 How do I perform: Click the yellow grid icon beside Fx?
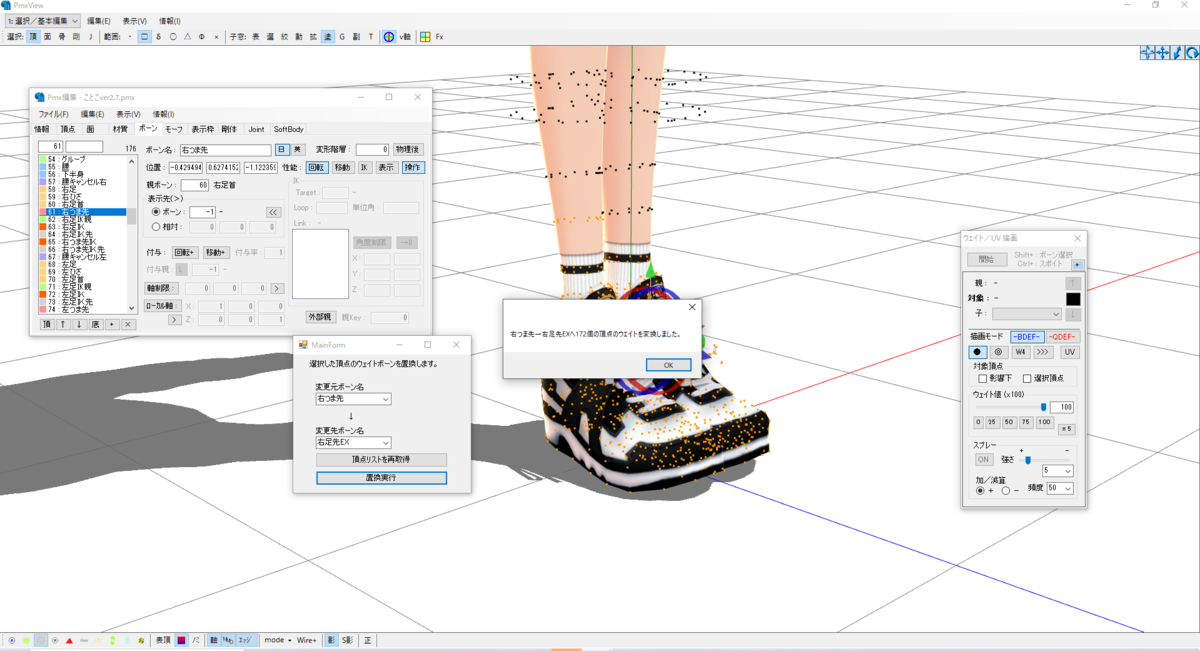pyautogui.click(x=425, y=36)
